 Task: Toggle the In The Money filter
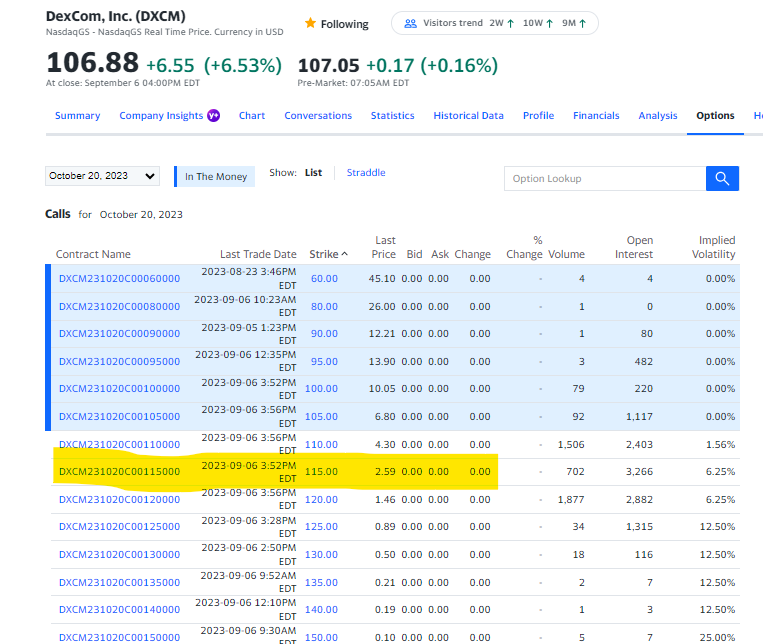(x=215, y=177)
